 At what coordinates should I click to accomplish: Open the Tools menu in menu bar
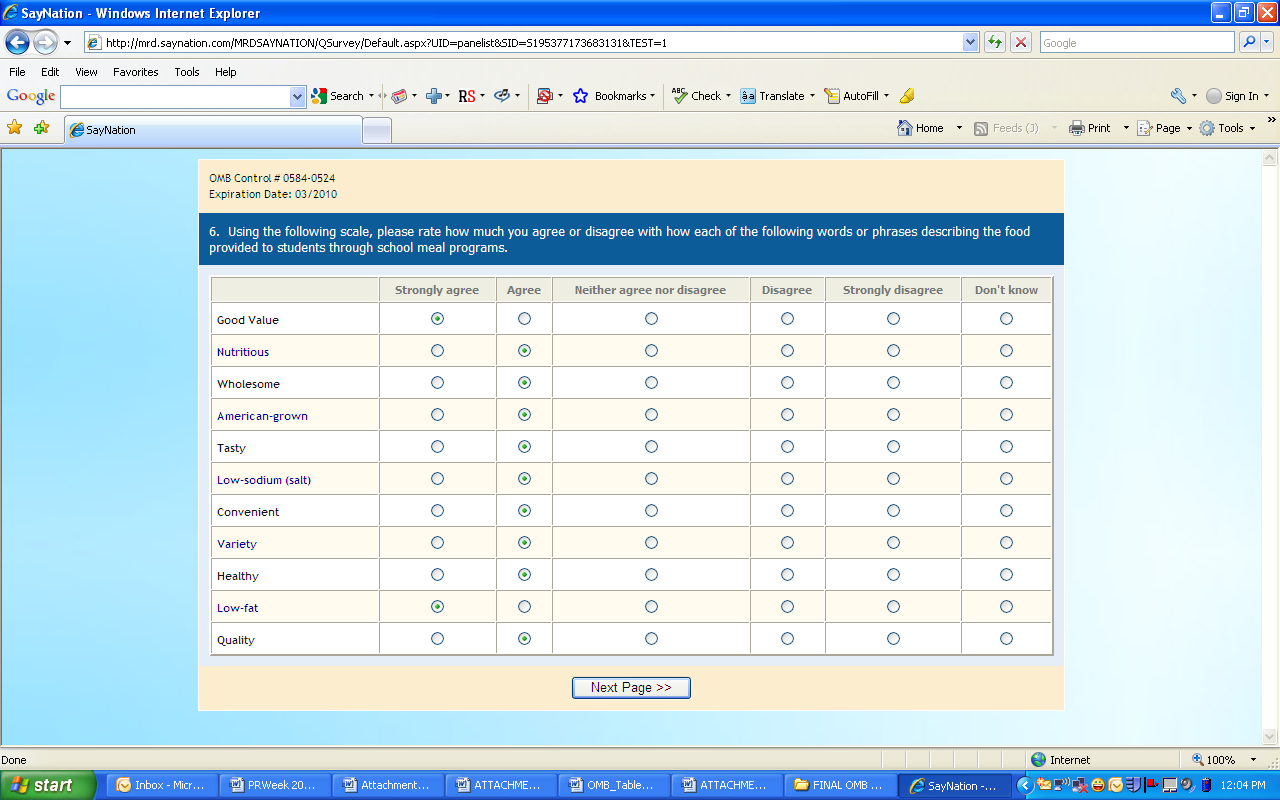point(186,72)
